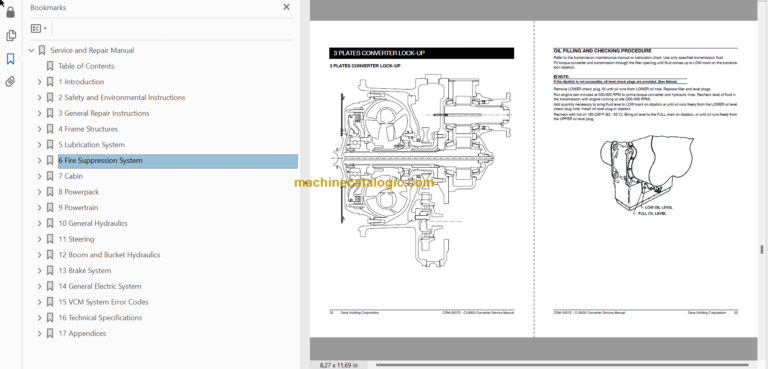Viewport: 768px width, 369px height.
Task: Expand the 14 General Electric System chevron
Action: pos(40,286)
